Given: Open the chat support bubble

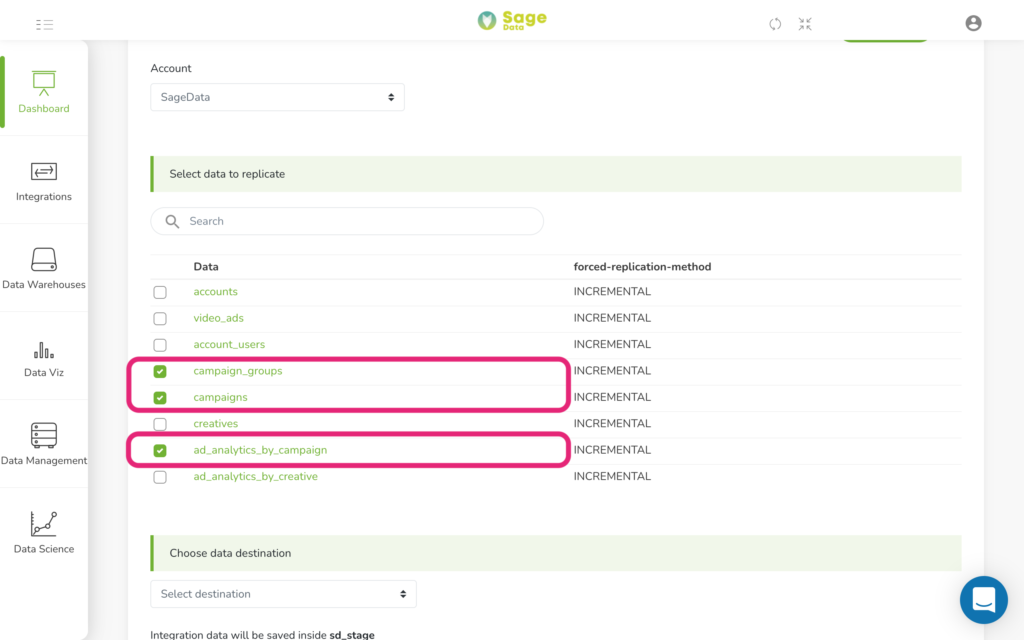Looking at the screenshot, I should pos(984,600).
